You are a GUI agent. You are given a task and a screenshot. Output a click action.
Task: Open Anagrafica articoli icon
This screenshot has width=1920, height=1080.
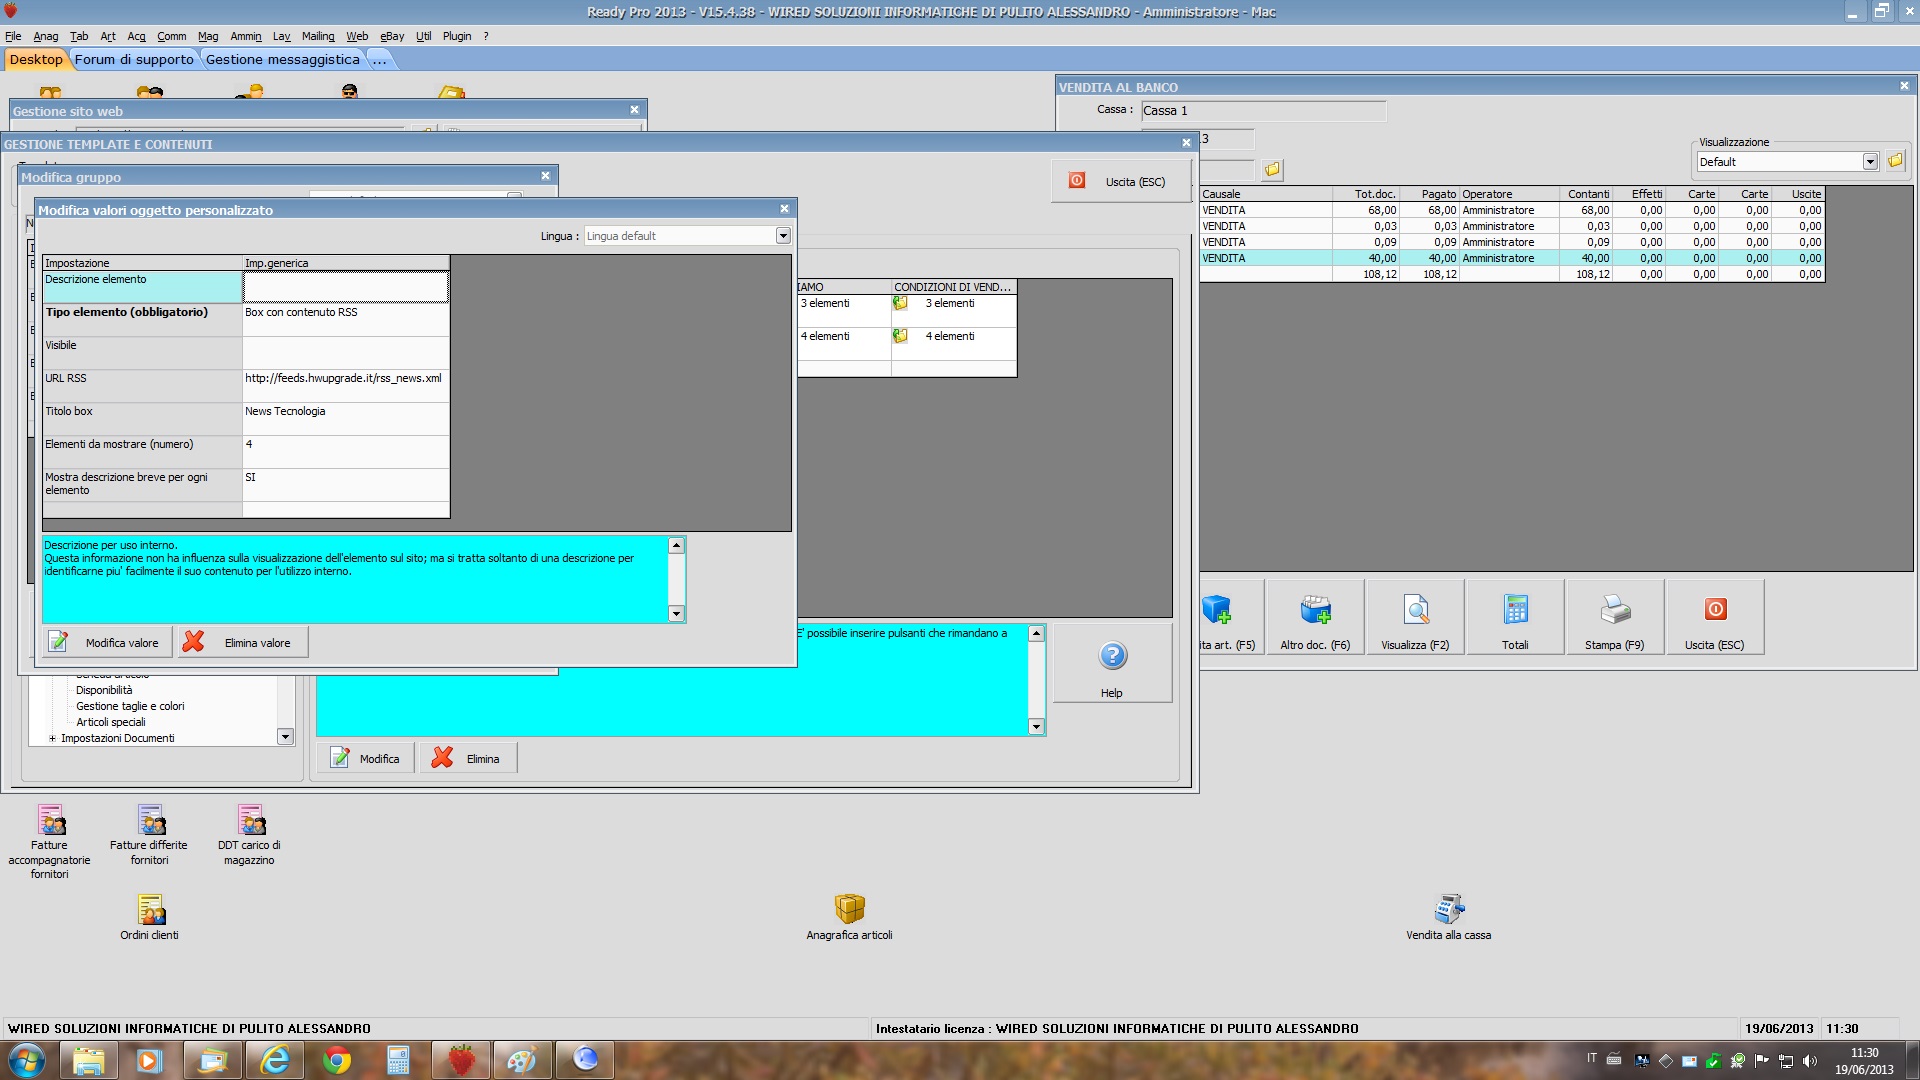coord(849,909)
